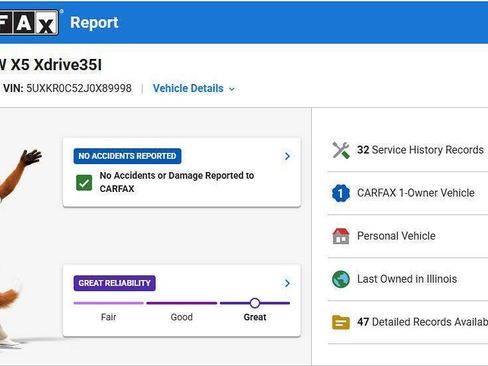Click the NO ACCIDENTS REPORTED badge

(127, 156)
